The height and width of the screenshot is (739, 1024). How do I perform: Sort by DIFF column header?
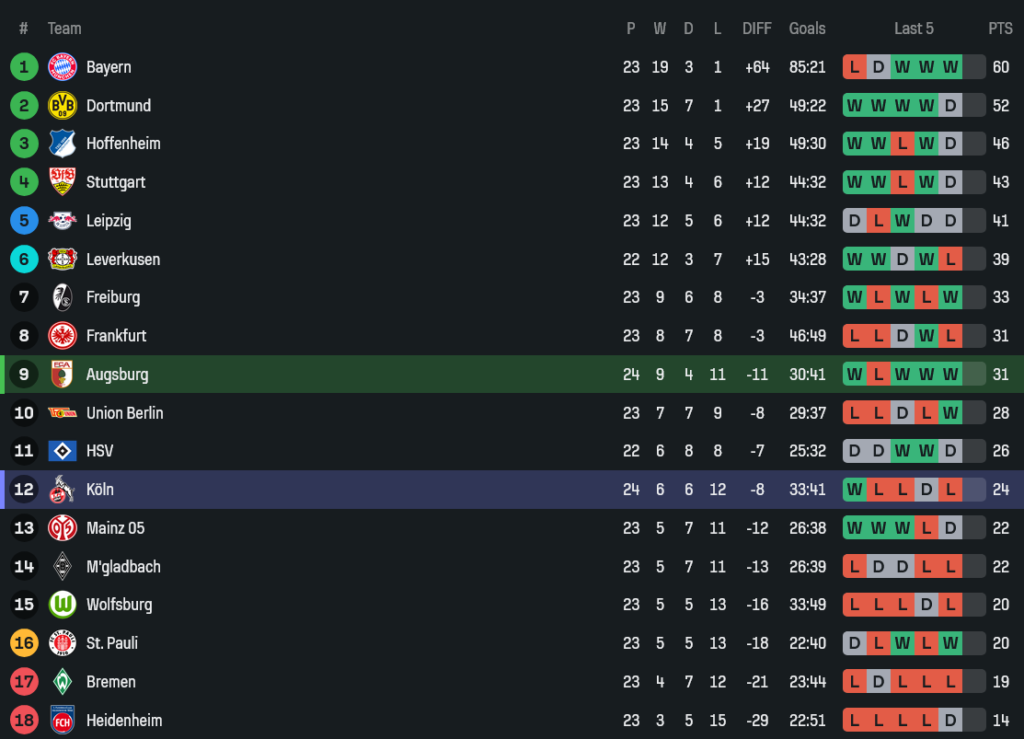(x=757, y=28)
